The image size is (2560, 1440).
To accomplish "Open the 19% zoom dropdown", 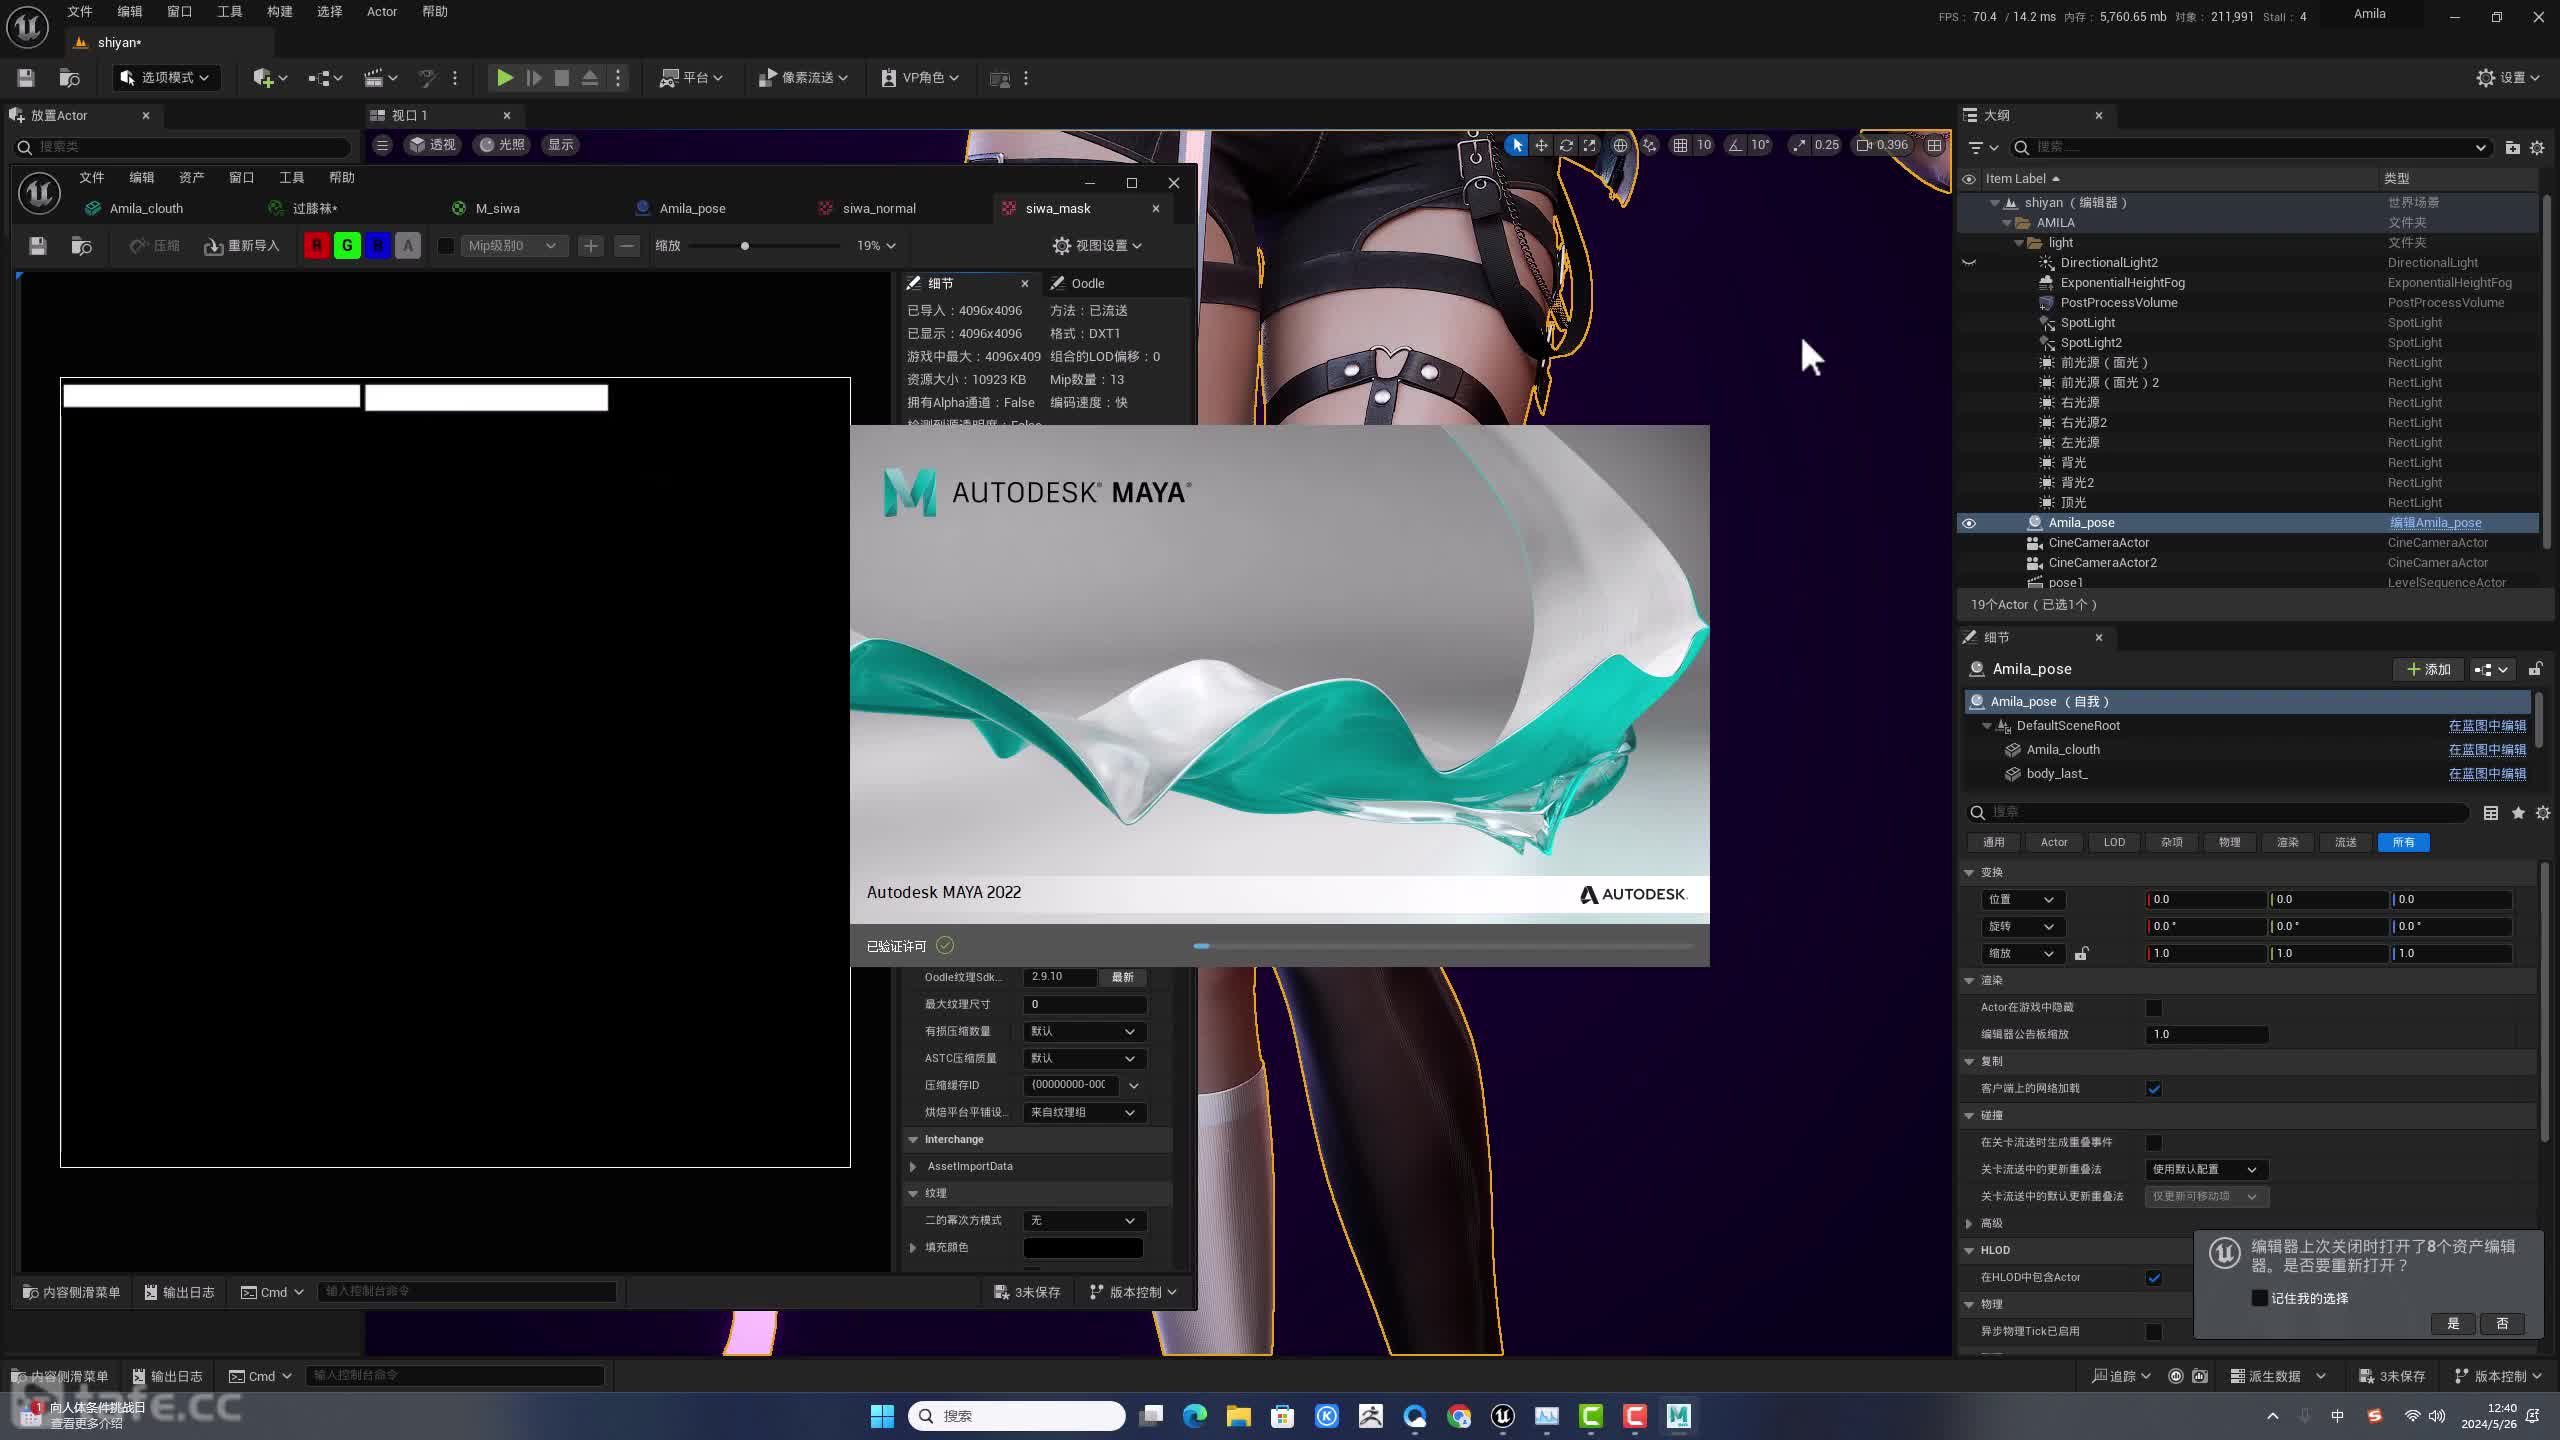I will [x=876, y=246].
